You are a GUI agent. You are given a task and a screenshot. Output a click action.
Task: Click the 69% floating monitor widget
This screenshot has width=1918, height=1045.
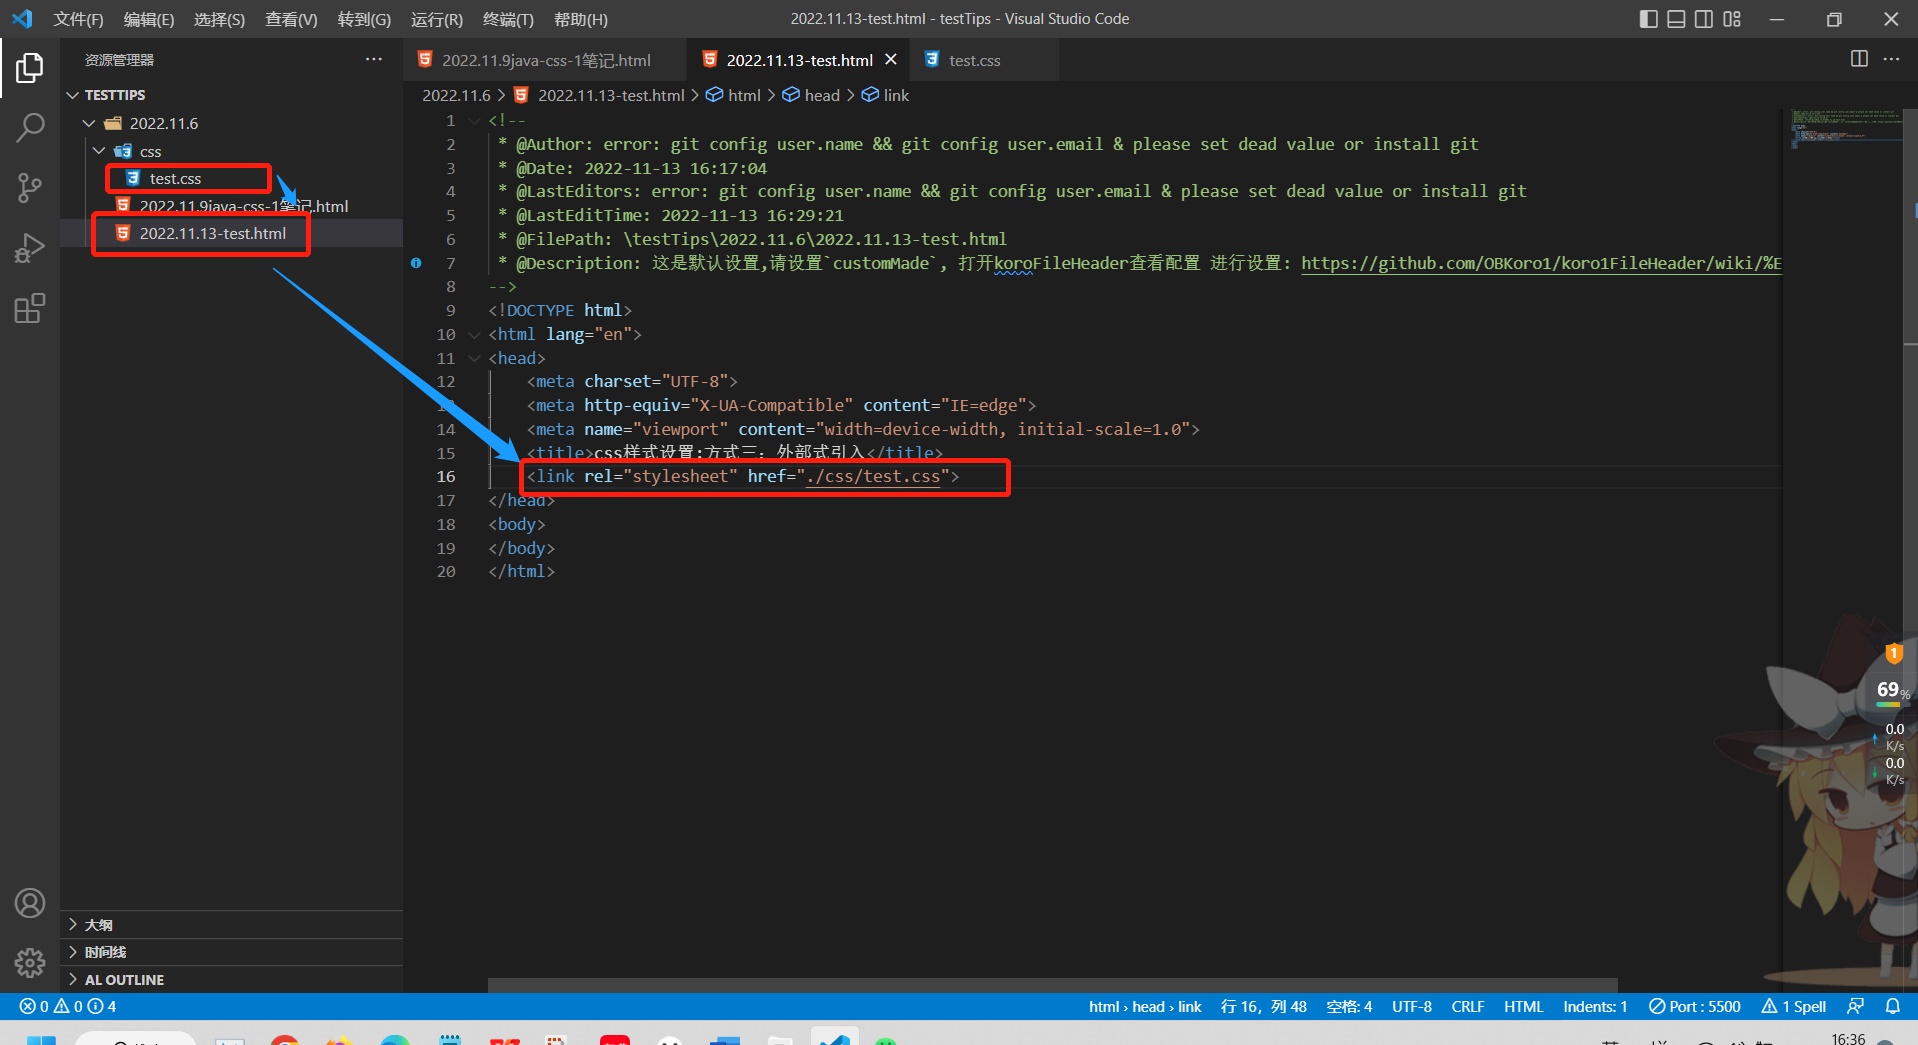[1892, 690]
